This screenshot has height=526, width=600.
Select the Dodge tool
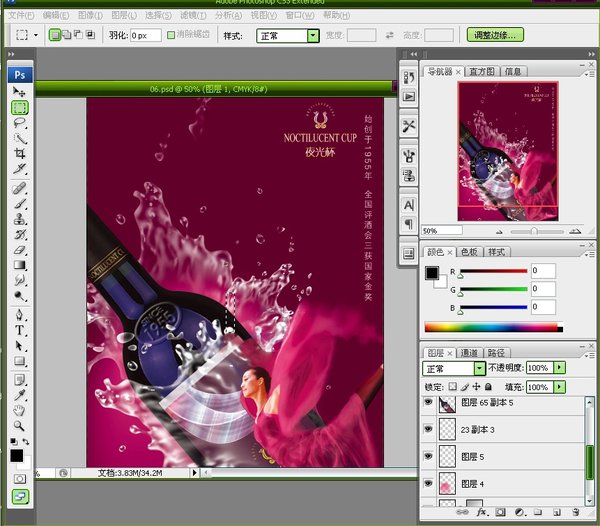point(19,296)
